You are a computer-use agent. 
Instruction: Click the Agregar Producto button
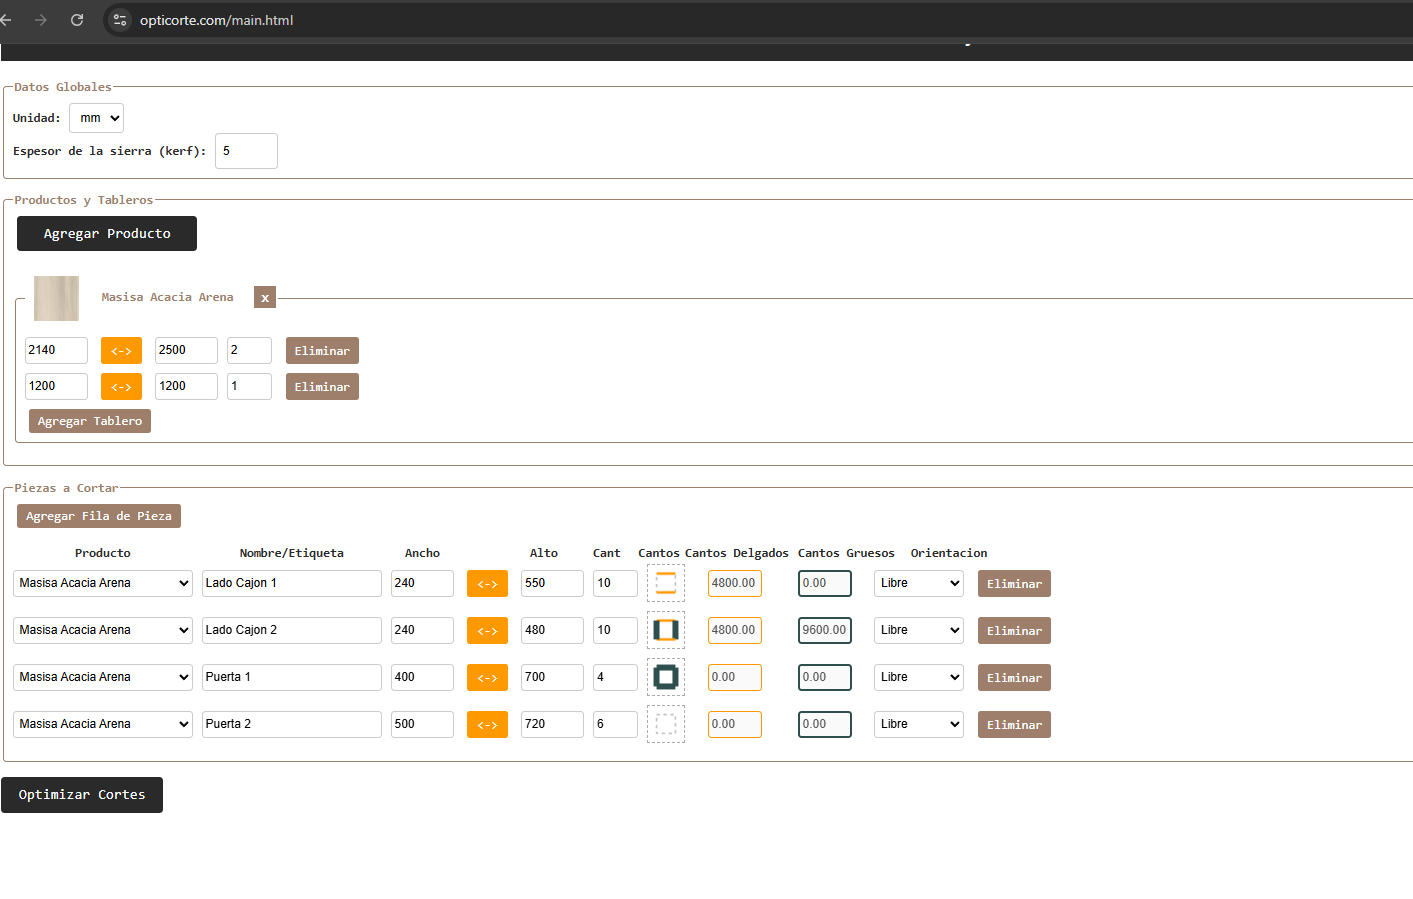click(x=107, y=234)
